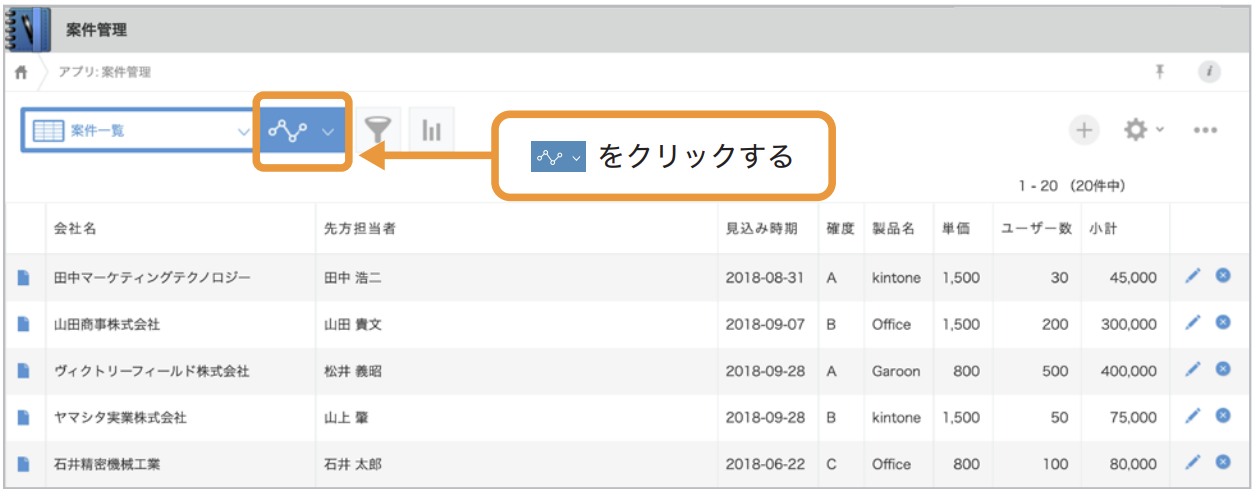Click the pin icon in breadcrumb bar

pos(1160,71)
